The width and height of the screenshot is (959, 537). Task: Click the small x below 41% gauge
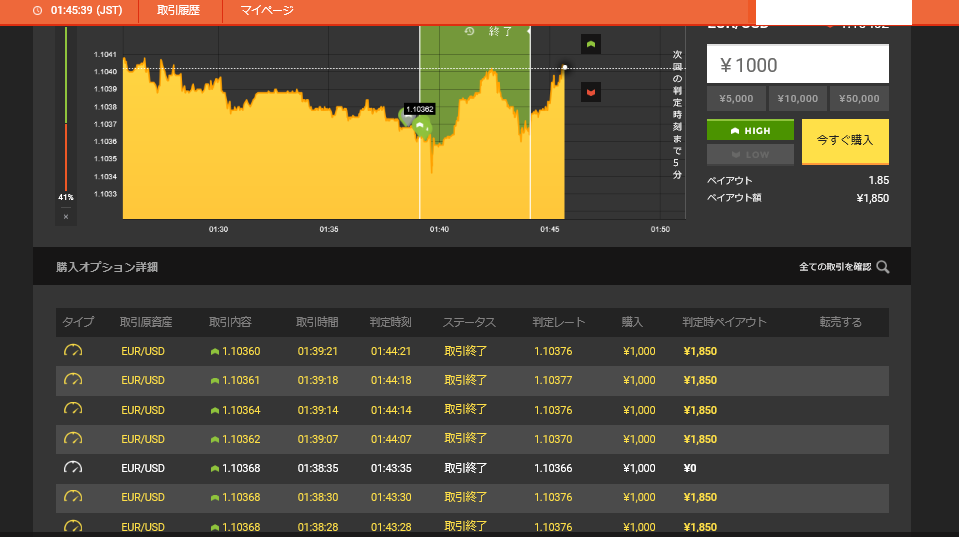(66, 216)
